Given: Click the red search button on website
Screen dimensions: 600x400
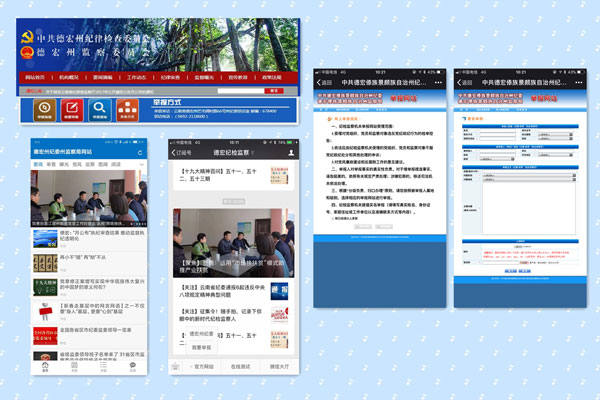Looking at the screenshot, I should tap(274, 91).
